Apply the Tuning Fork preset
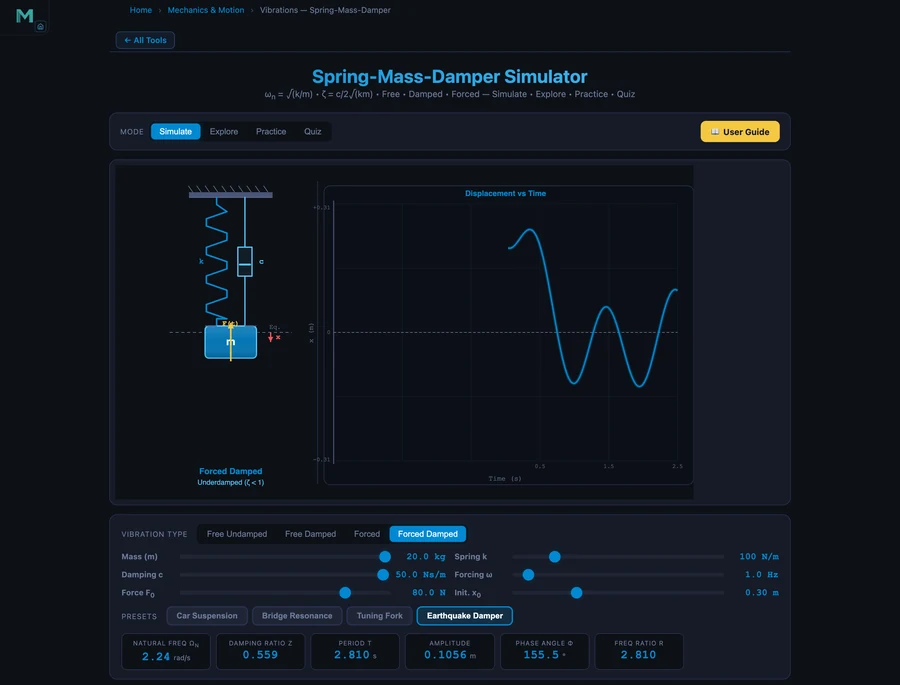Viewport: 900px width, 685px height. [x=379, y=616]
